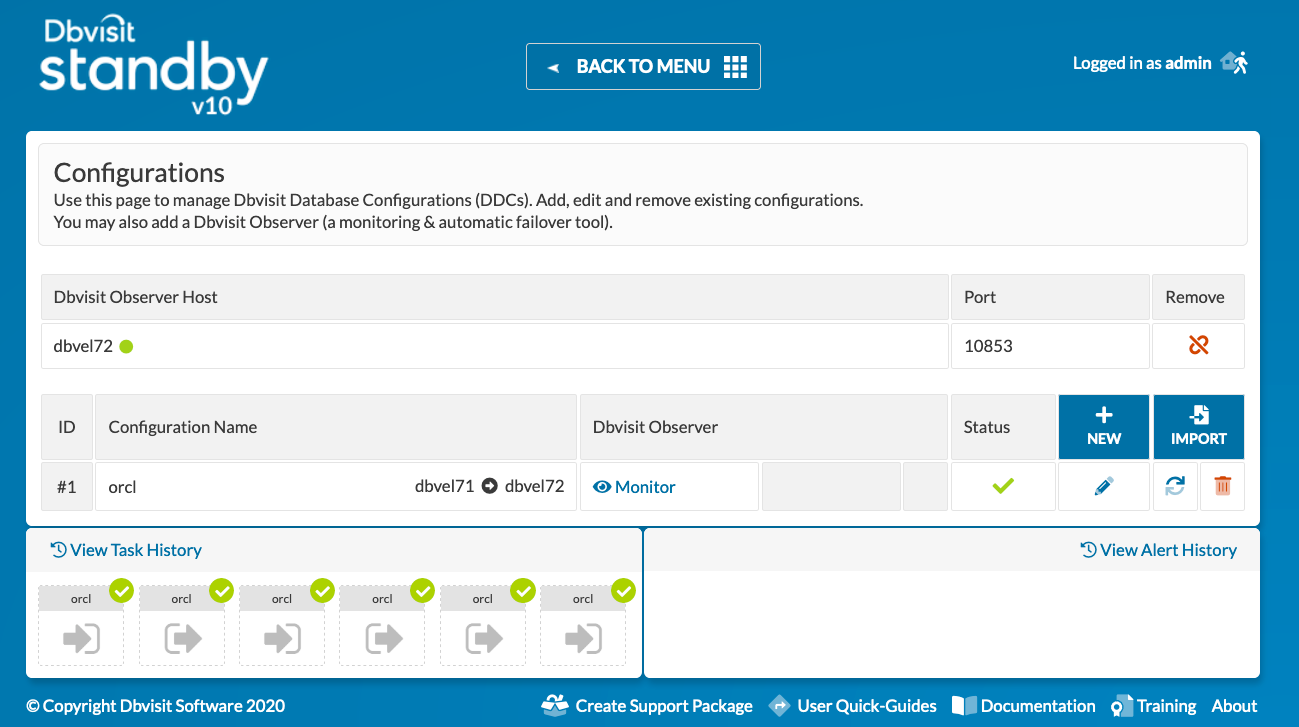Screen dimensions: 1299x727
Task: Open the About page
Action: (1234, 706)
